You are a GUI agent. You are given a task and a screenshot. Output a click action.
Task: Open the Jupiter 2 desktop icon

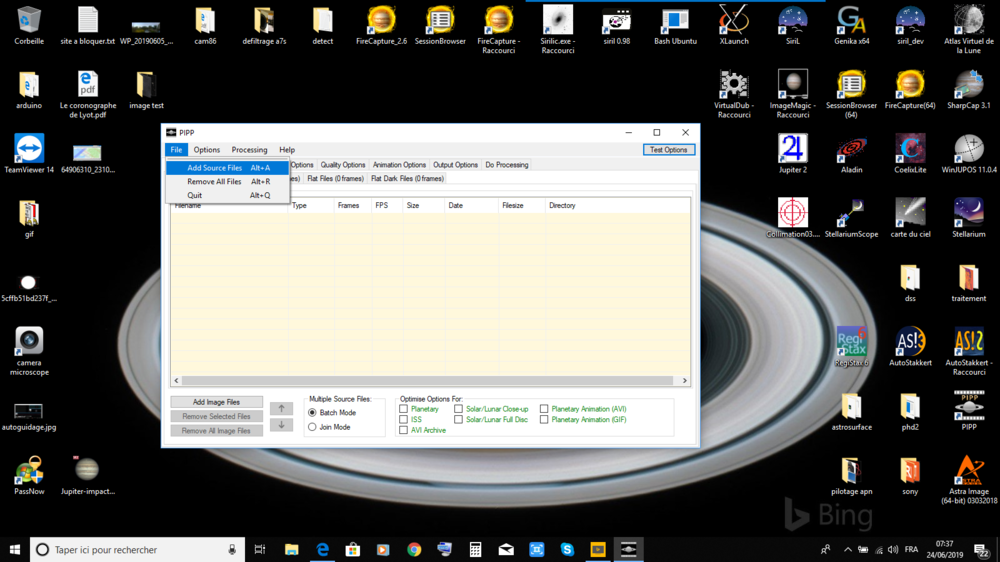point(793,154)
